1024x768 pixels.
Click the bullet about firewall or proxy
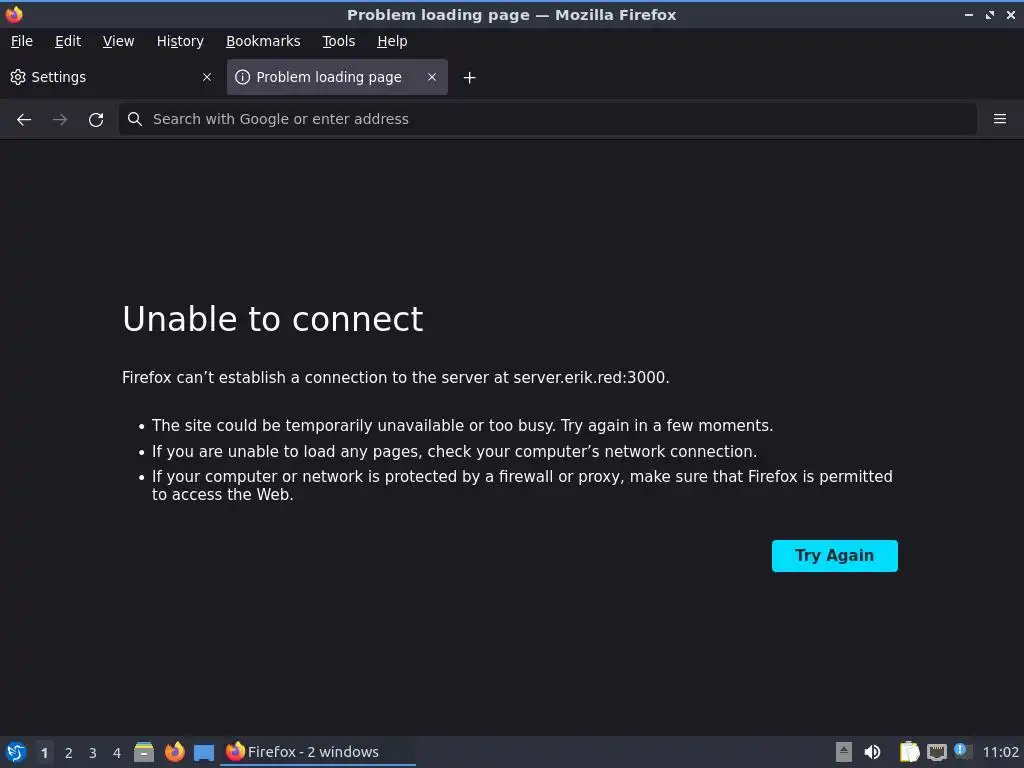[x=522, y=485]
